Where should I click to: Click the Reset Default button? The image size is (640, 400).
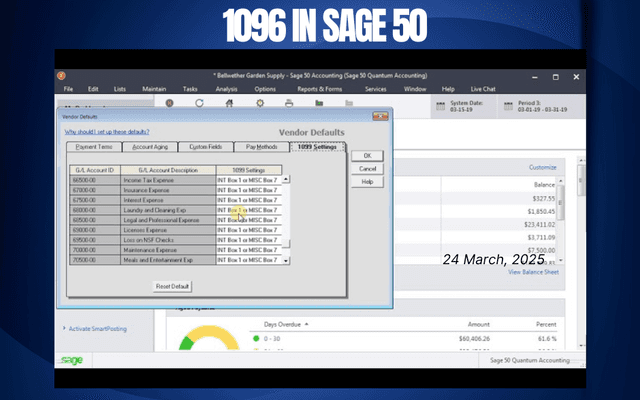(172, 286)
